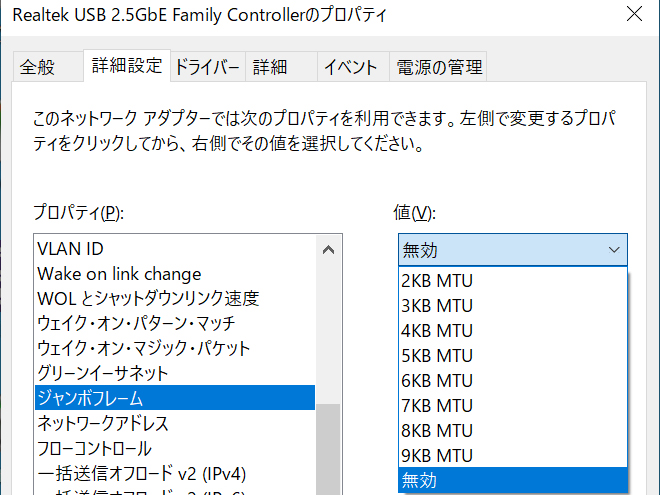Screen dimensions: 660x495
Task: Switch to the 詳細 tab
Action: 270,67
